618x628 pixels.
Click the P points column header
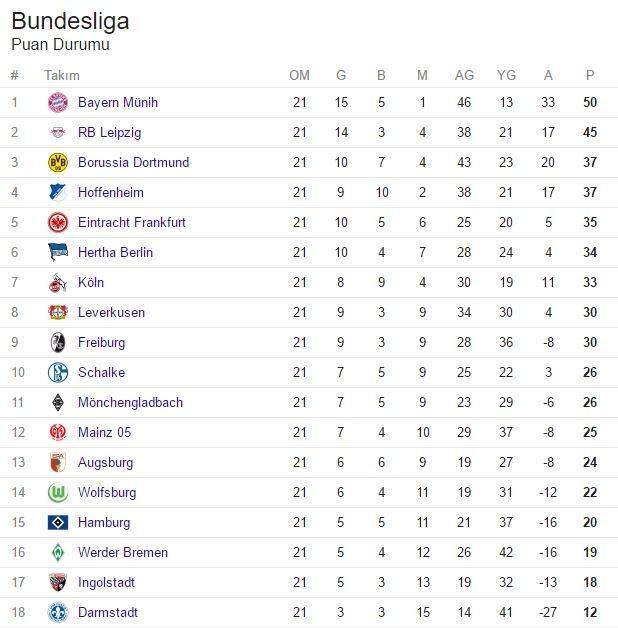tap(590, 75)
